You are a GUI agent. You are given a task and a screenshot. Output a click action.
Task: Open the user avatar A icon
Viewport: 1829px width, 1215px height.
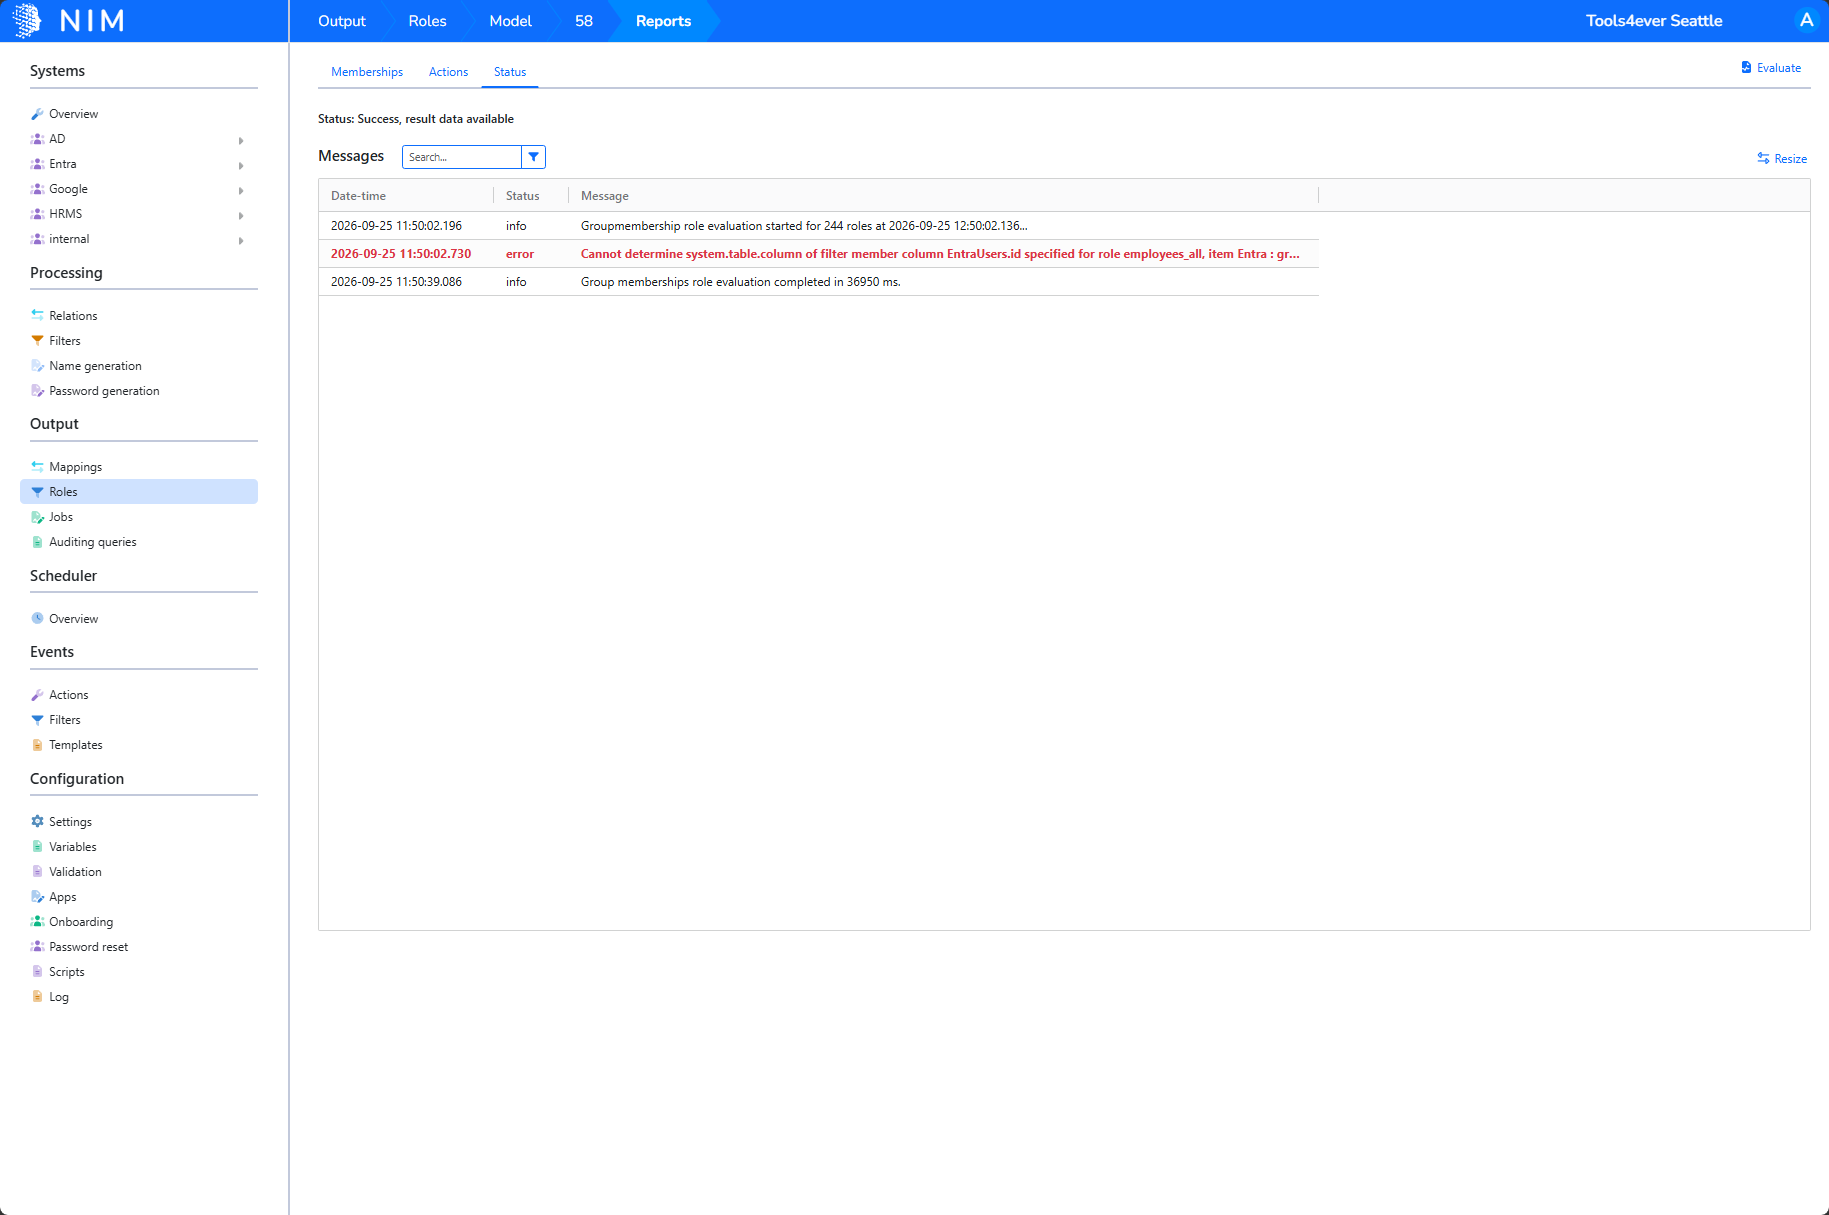click(1806, 20)
